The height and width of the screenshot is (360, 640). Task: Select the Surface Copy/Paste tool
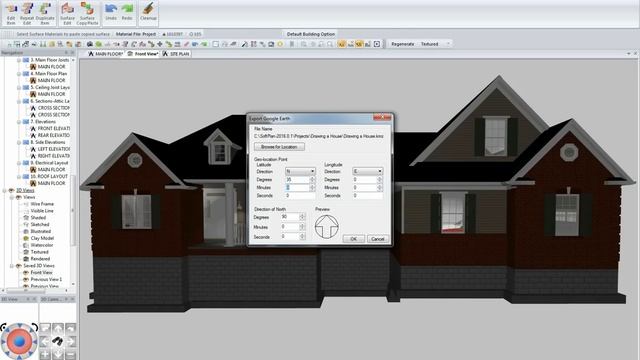click(87, 13)
